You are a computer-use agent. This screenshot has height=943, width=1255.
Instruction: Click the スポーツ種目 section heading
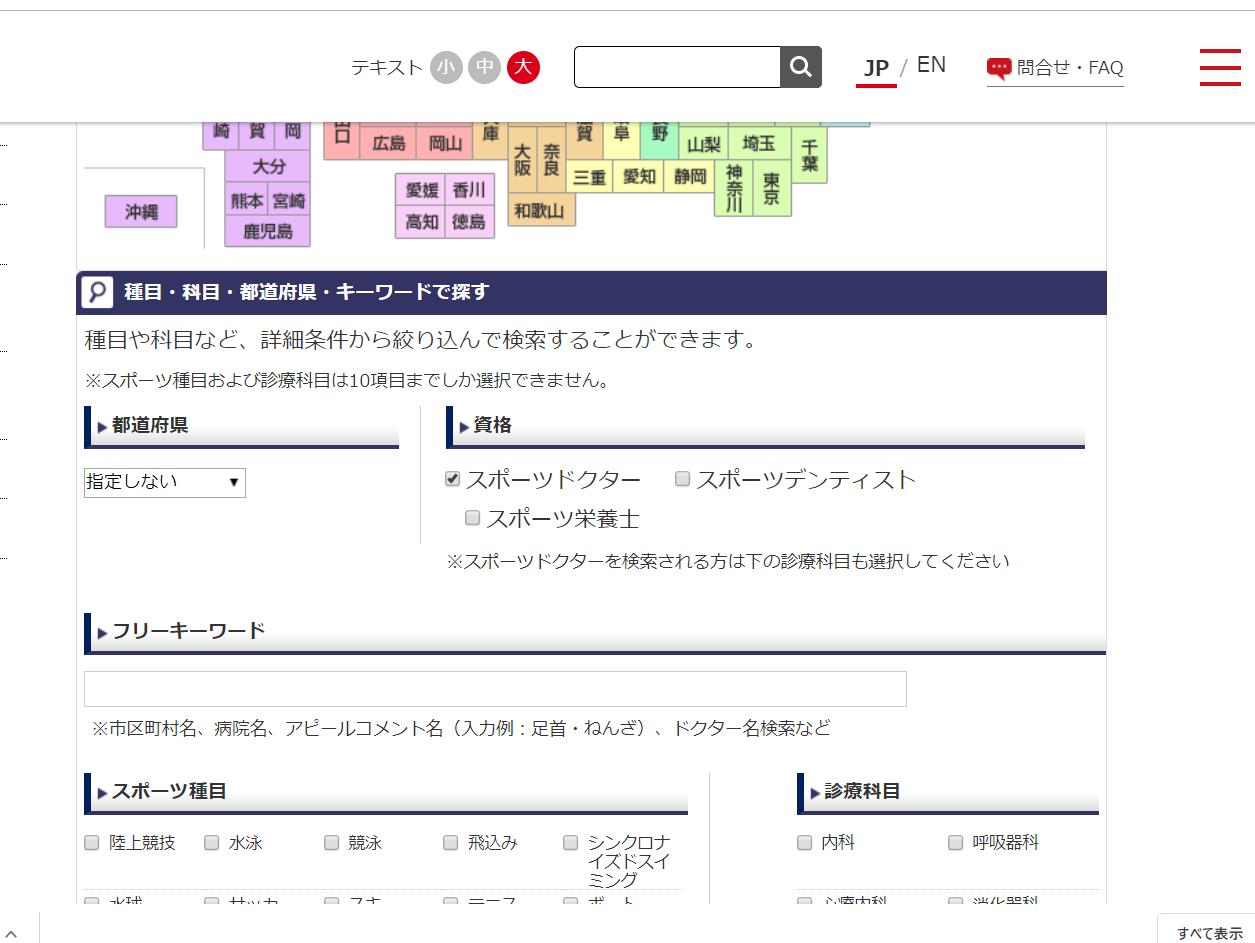click(x=169, y=791)
